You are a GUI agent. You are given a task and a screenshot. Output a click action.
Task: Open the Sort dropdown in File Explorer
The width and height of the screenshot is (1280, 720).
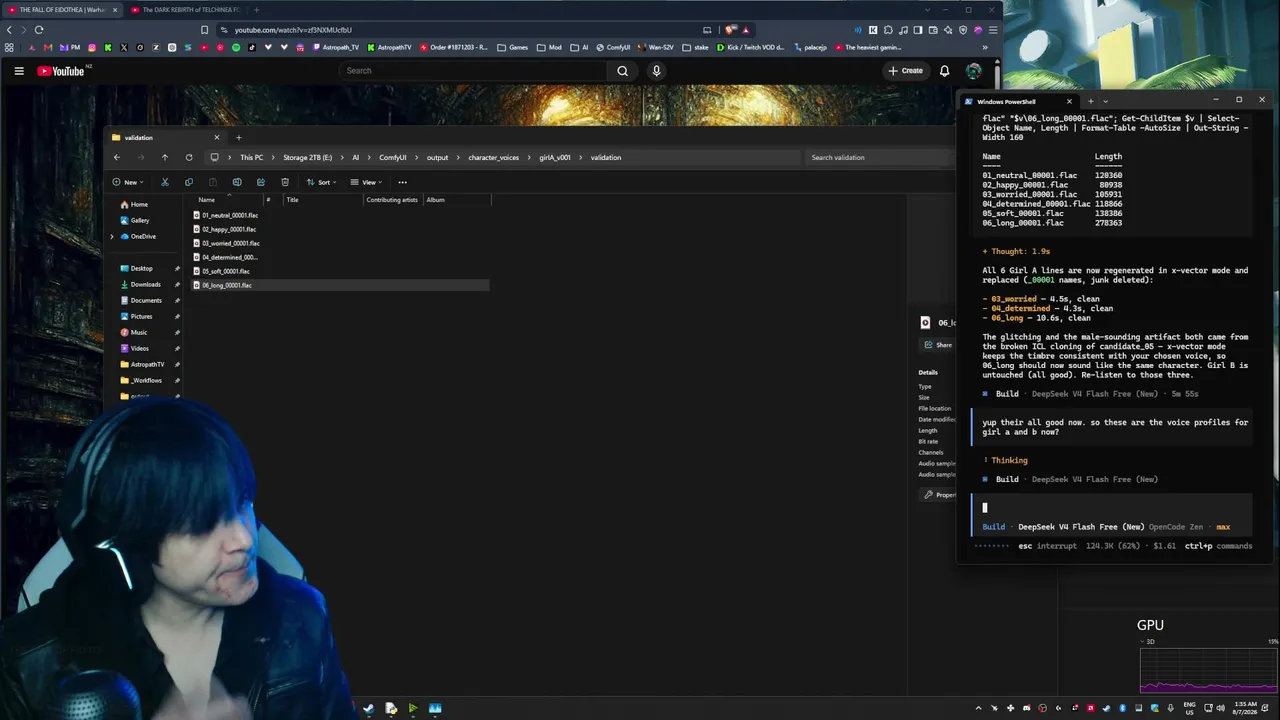click(x=320, y=182)
